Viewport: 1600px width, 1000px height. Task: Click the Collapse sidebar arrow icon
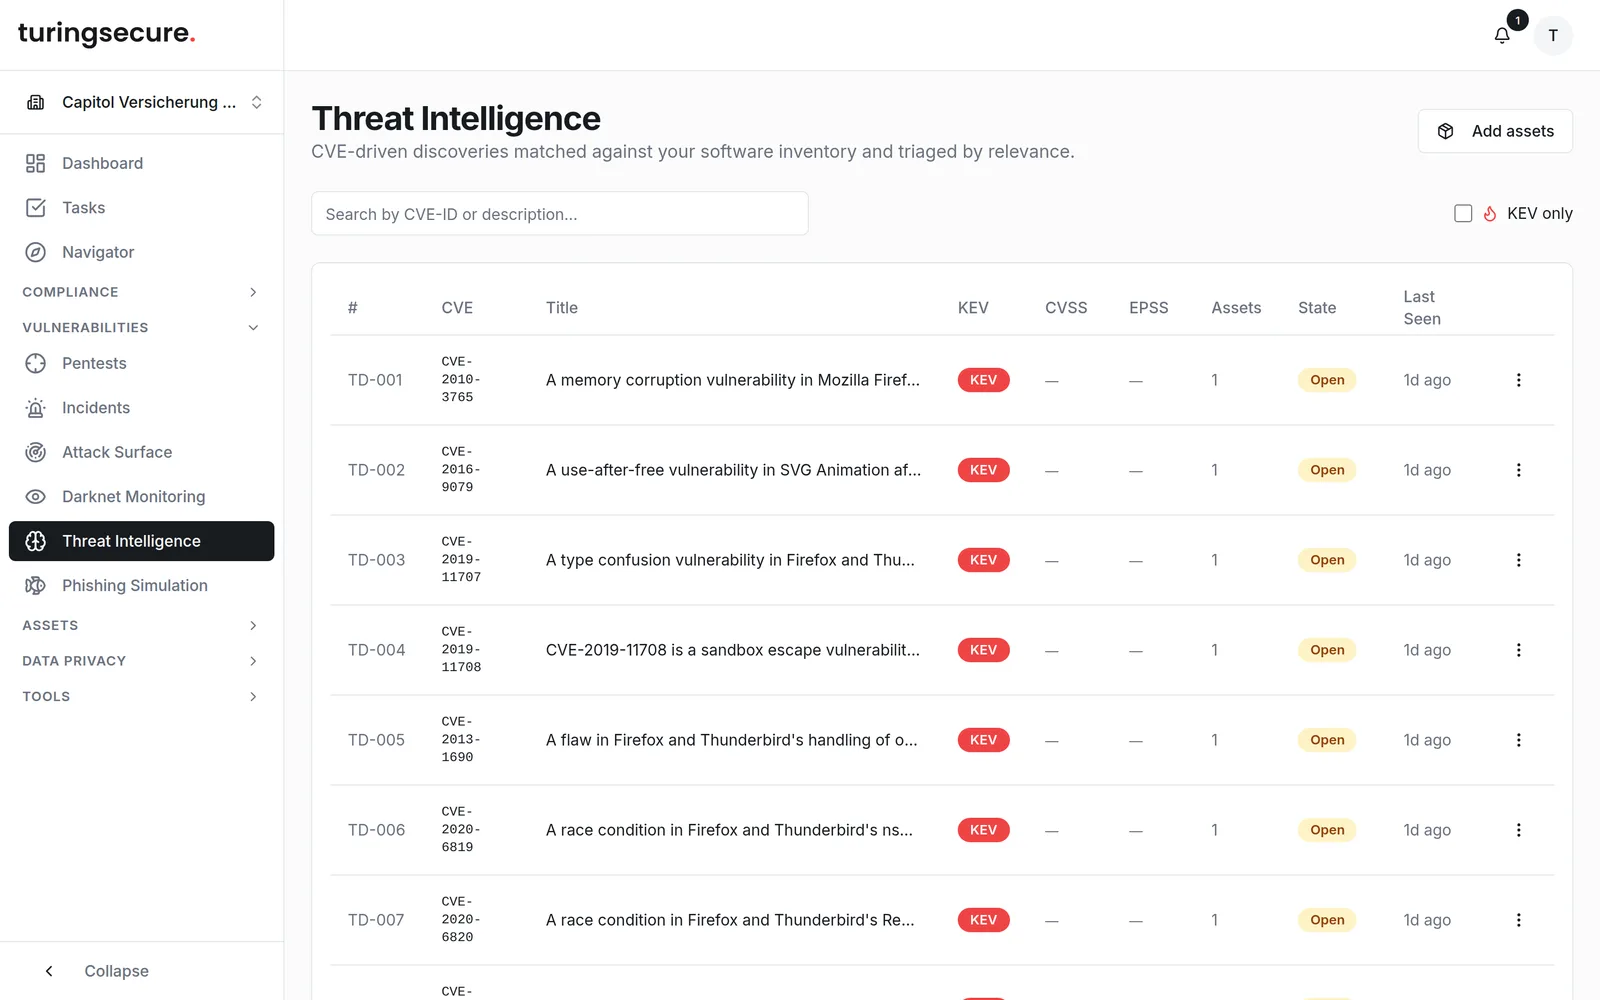tap(49, 971)
